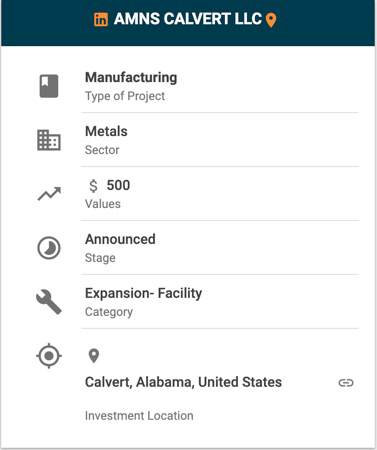
Task: Click the orange map pin beside company name
Action: [x=271, y=20]
